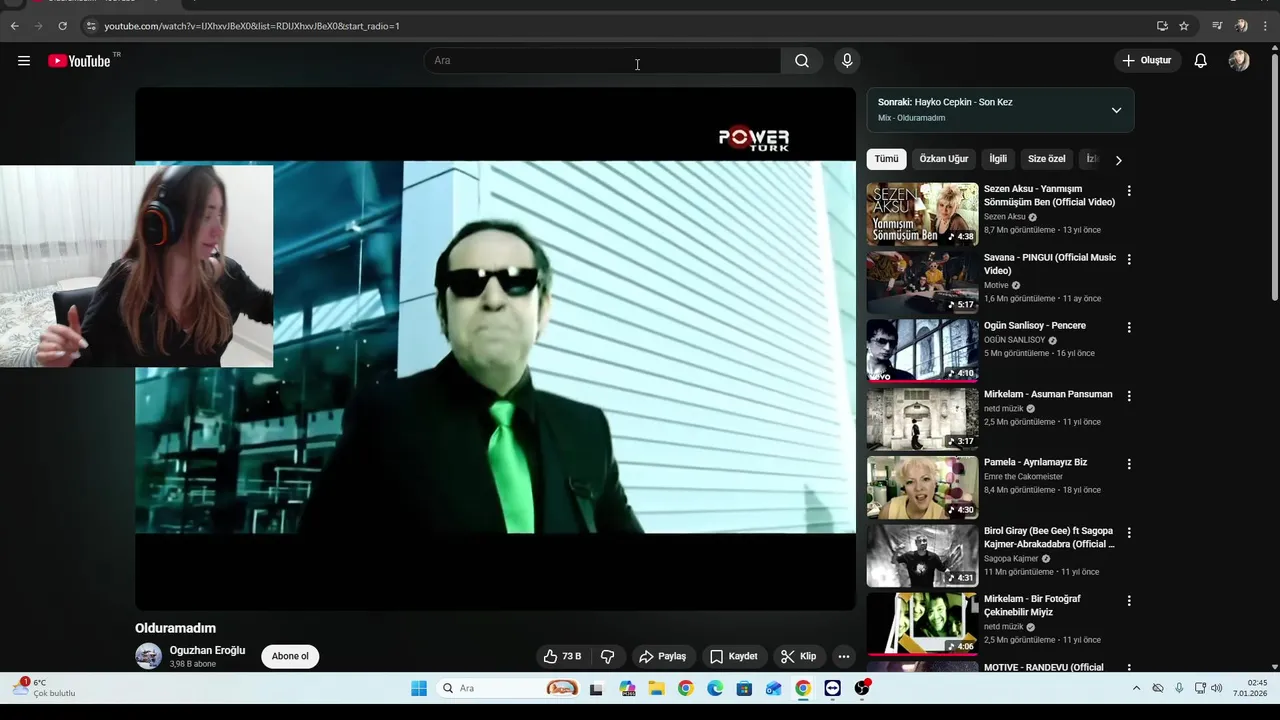Click the browser address bar URL
The width and height of the screenshot is (1280, 720).
(x=252, y=26)
